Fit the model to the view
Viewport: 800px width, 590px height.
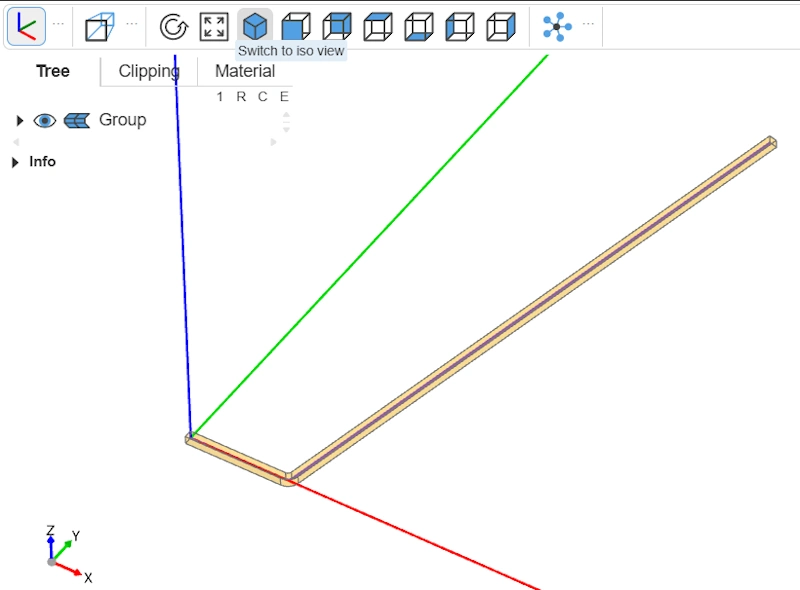213,26
